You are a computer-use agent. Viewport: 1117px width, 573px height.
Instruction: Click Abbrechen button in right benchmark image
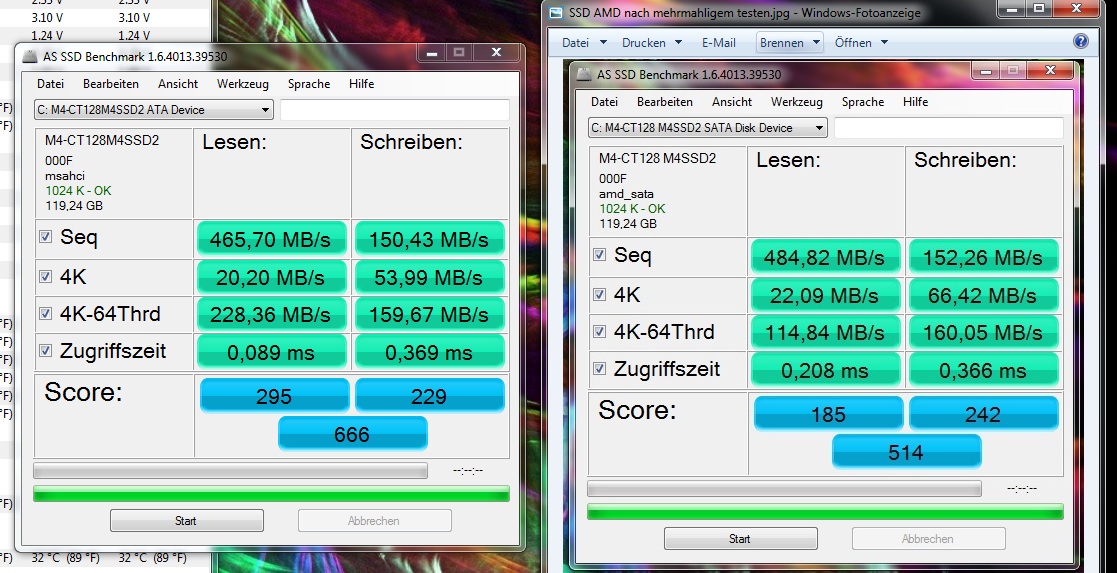(x=928, y=539)
